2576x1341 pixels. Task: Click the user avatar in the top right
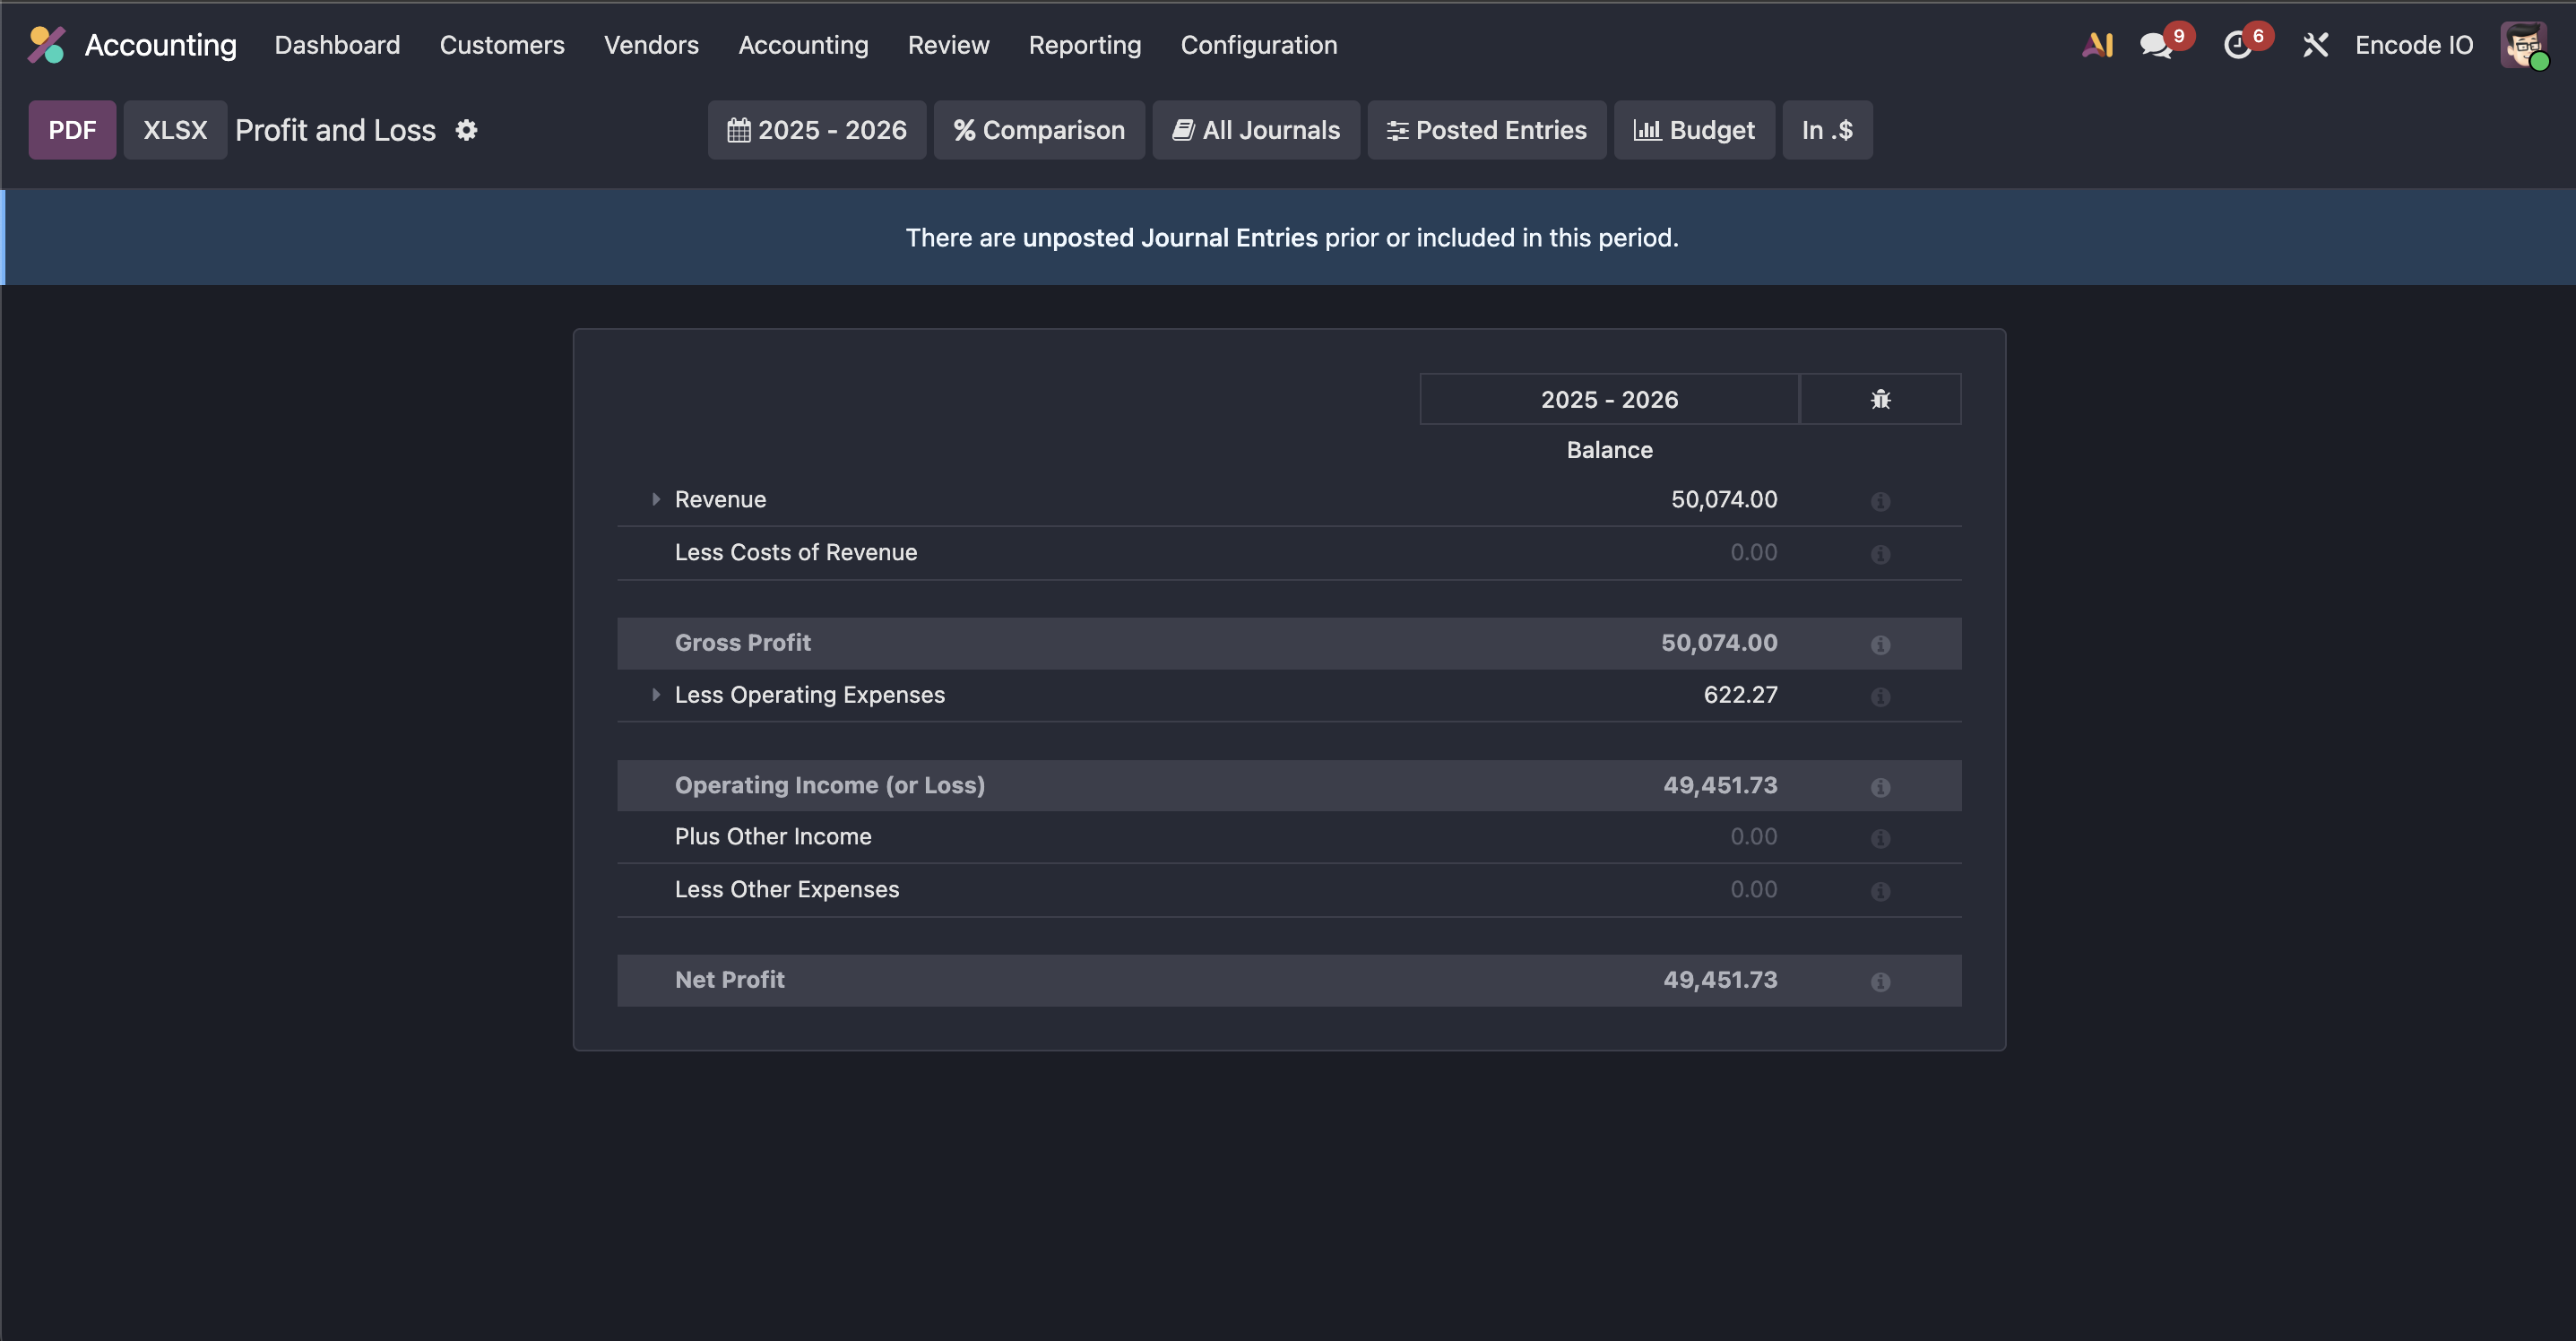point(2522,45)
